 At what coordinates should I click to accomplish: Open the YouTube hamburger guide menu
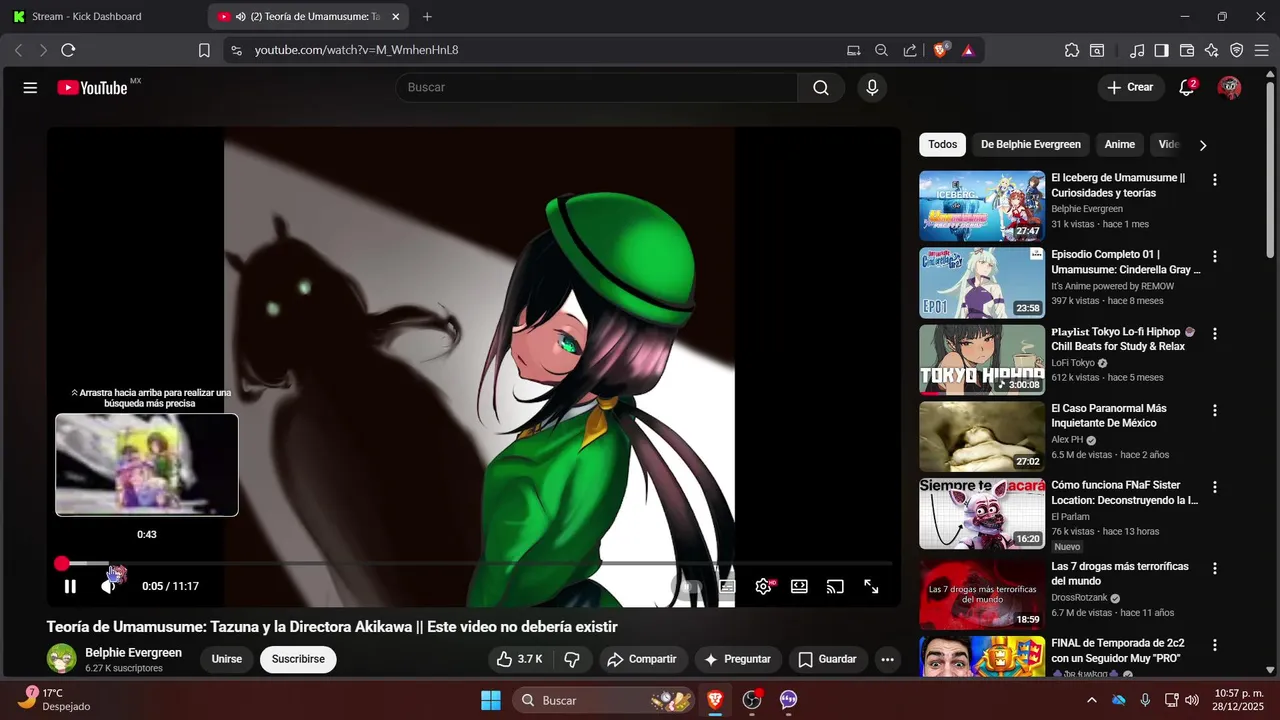click(30, 88)
